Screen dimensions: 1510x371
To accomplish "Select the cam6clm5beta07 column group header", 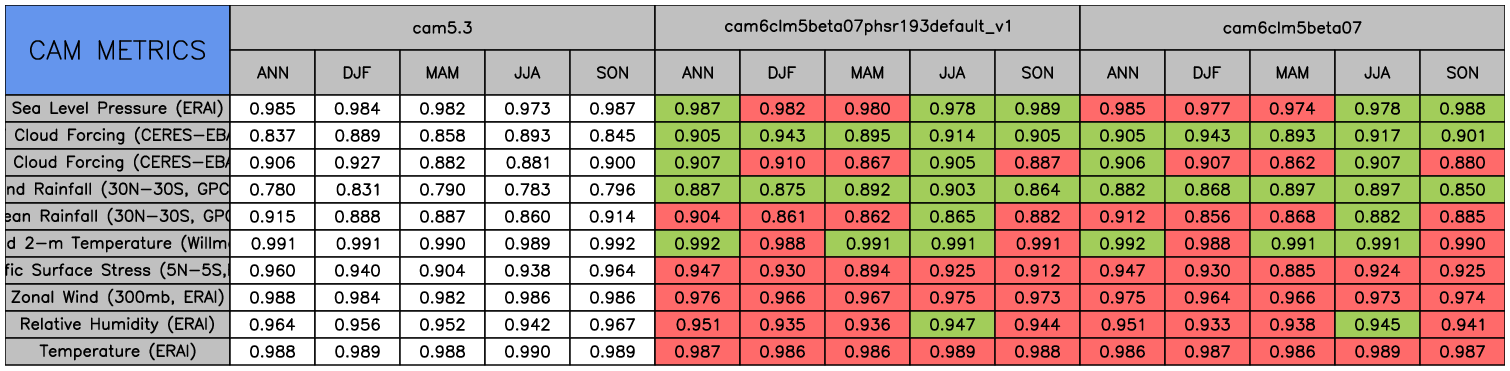I will point(1292,27).
